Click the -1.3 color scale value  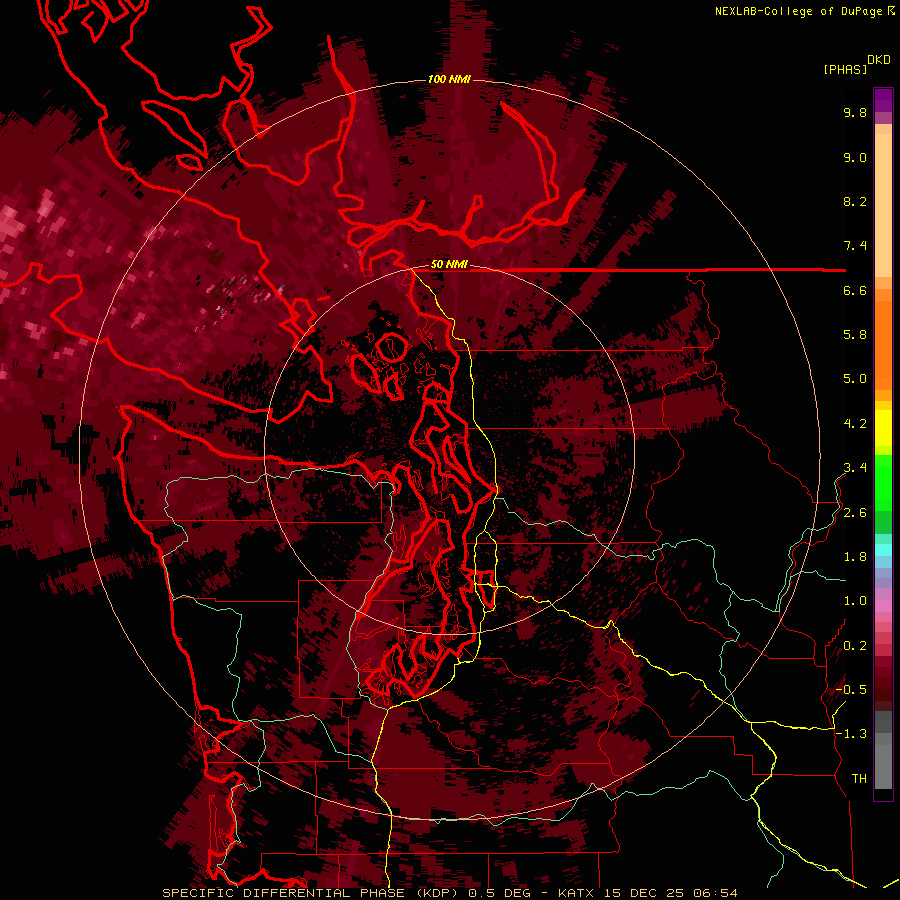pos(851,735)
